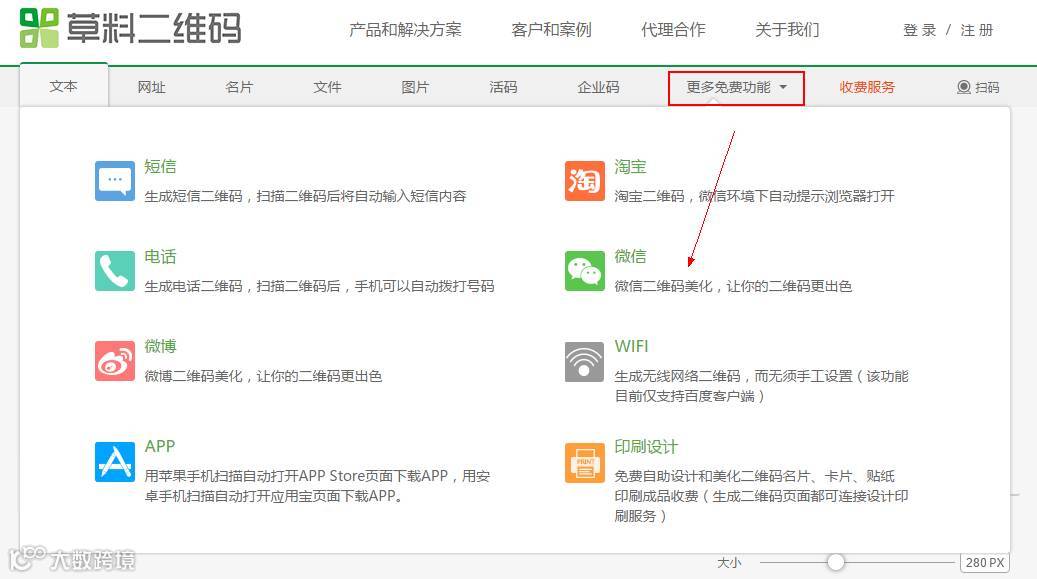The height and width of the screenshot is (579, 1037).
Task: Open 产品和解决方案 in the top navigation
Action: [405, 30]
